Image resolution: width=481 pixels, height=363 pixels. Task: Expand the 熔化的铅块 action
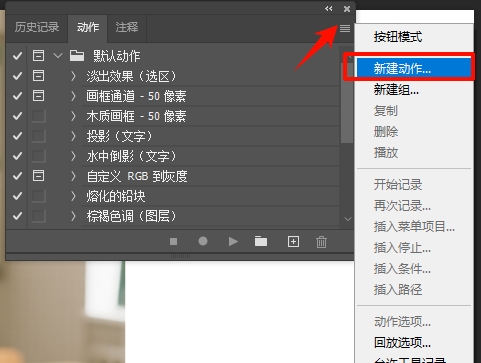tap(73, 196)
